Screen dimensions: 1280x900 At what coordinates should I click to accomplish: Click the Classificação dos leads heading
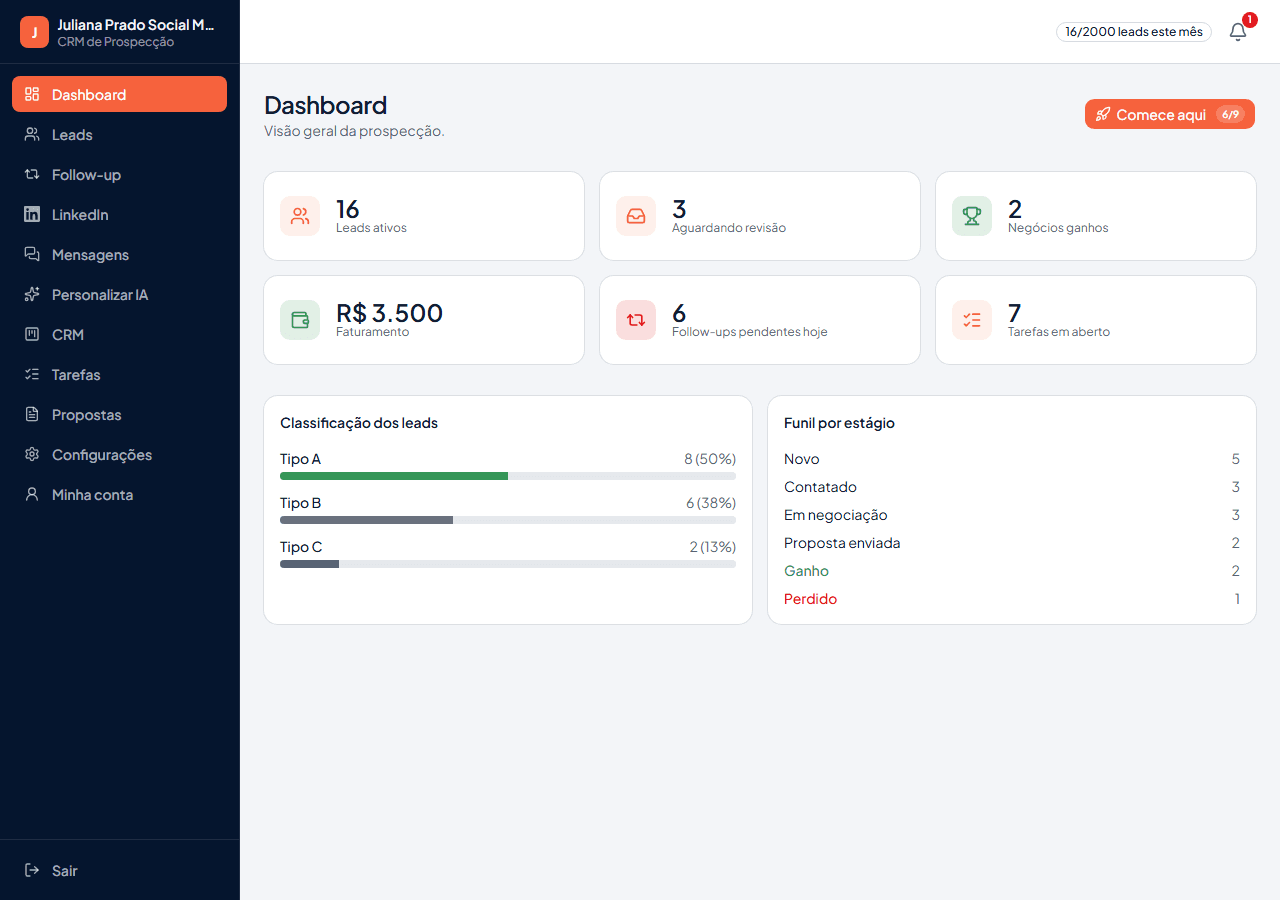click(x=359, y=423)
